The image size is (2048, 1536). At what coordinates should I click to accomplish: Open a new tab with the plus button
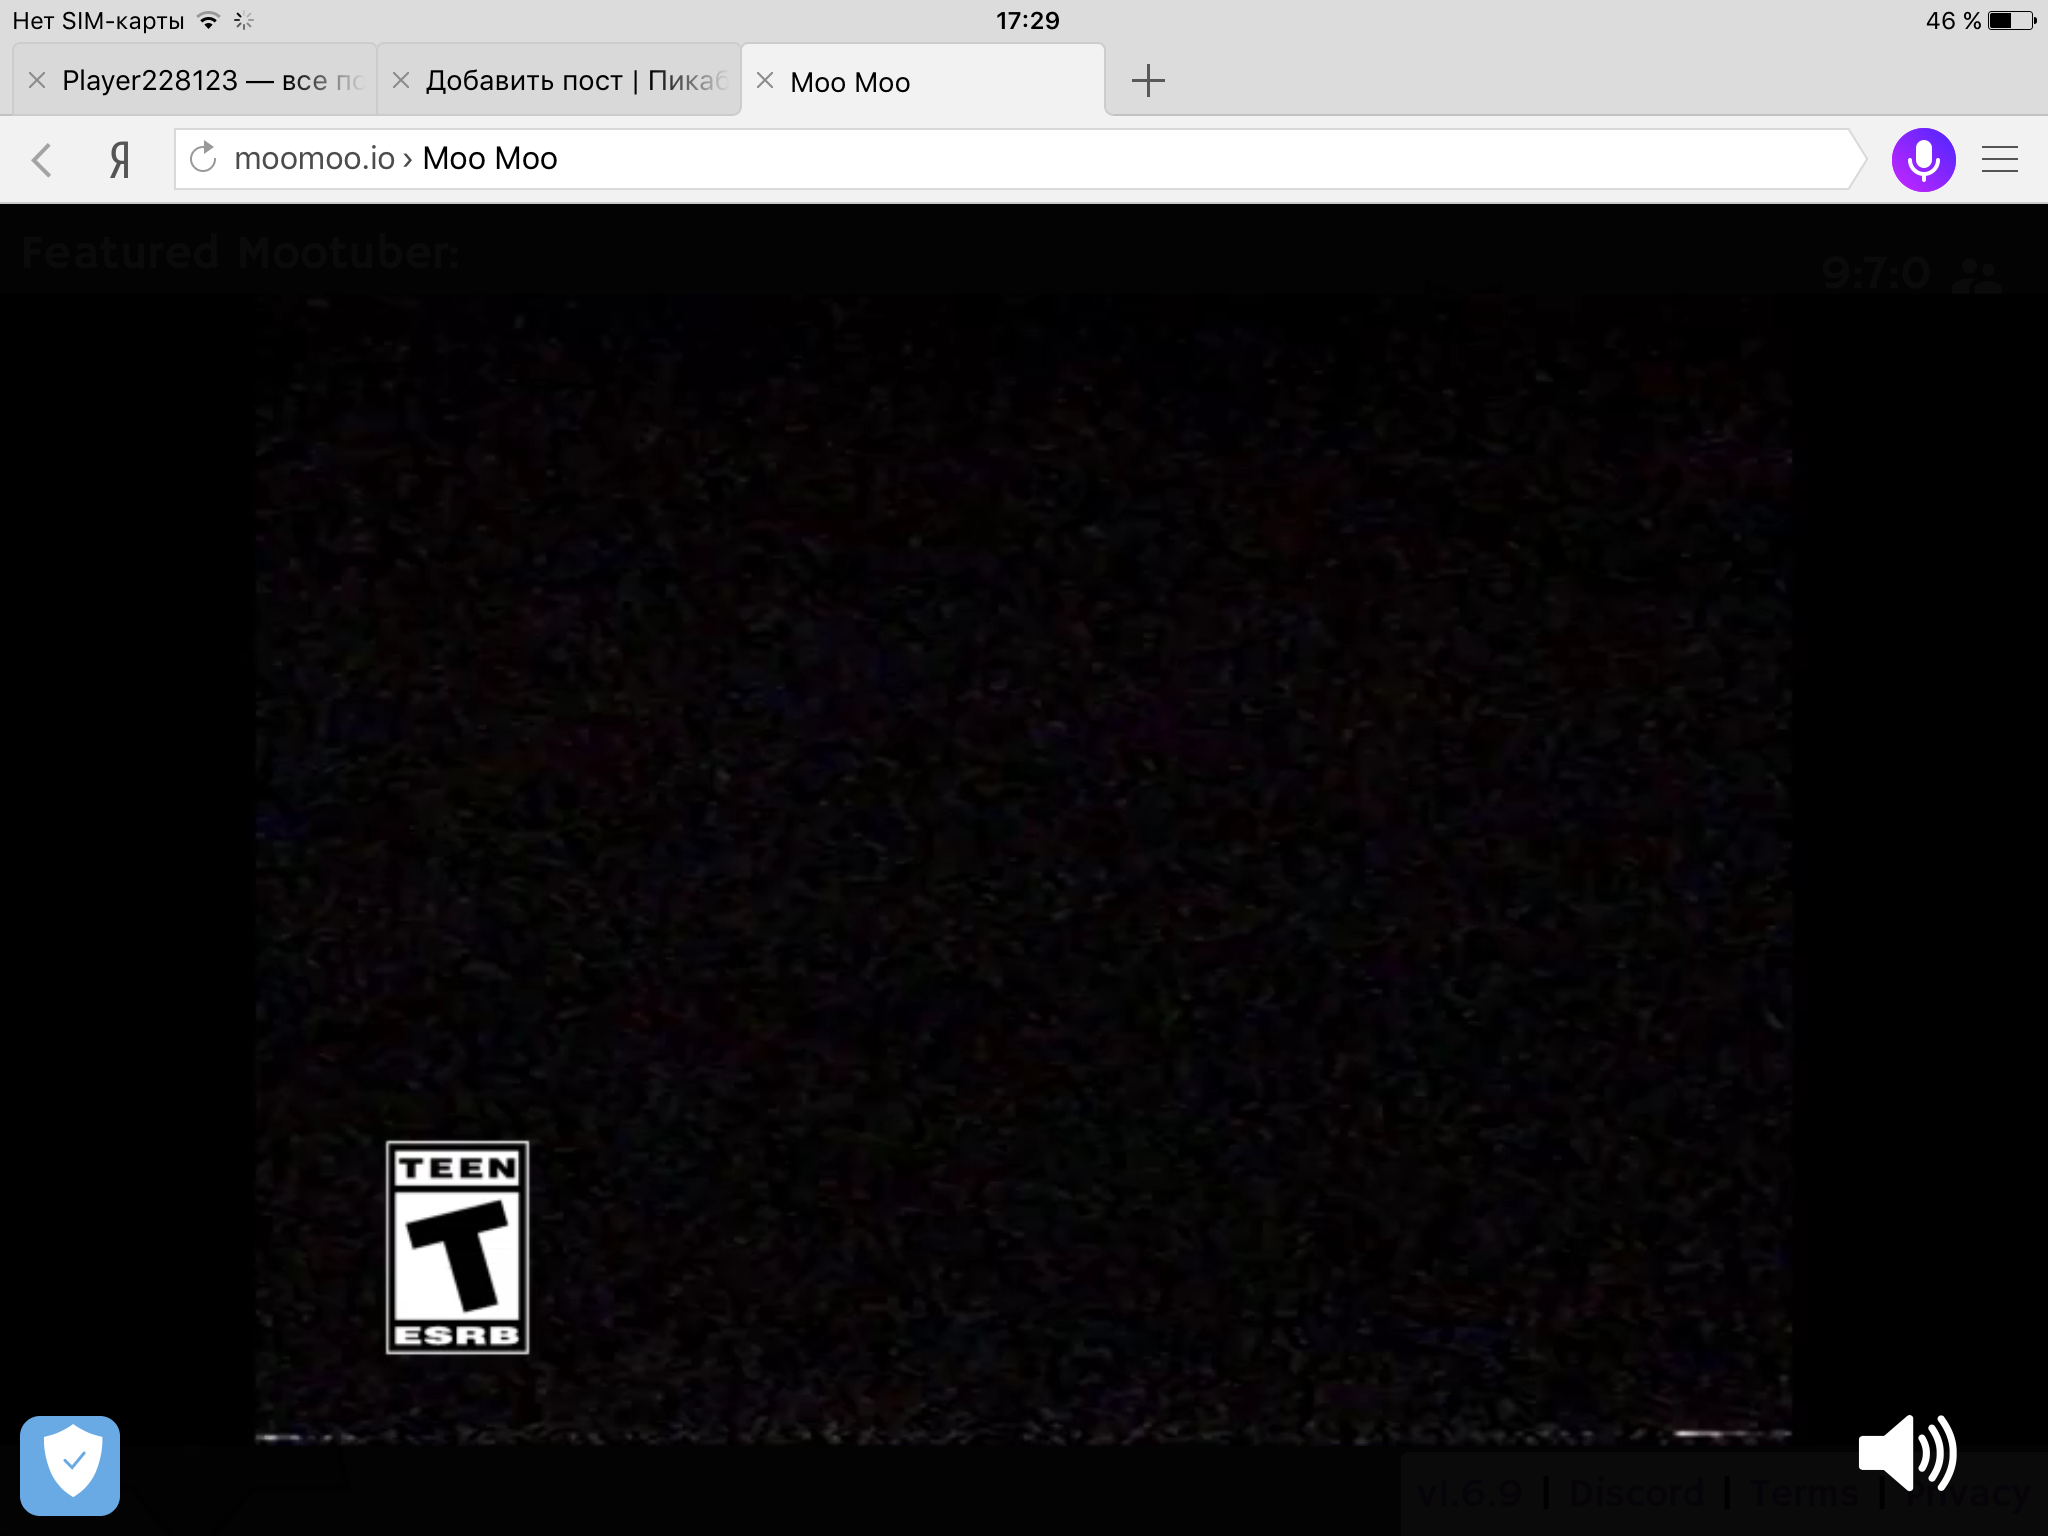point(1148,81)
